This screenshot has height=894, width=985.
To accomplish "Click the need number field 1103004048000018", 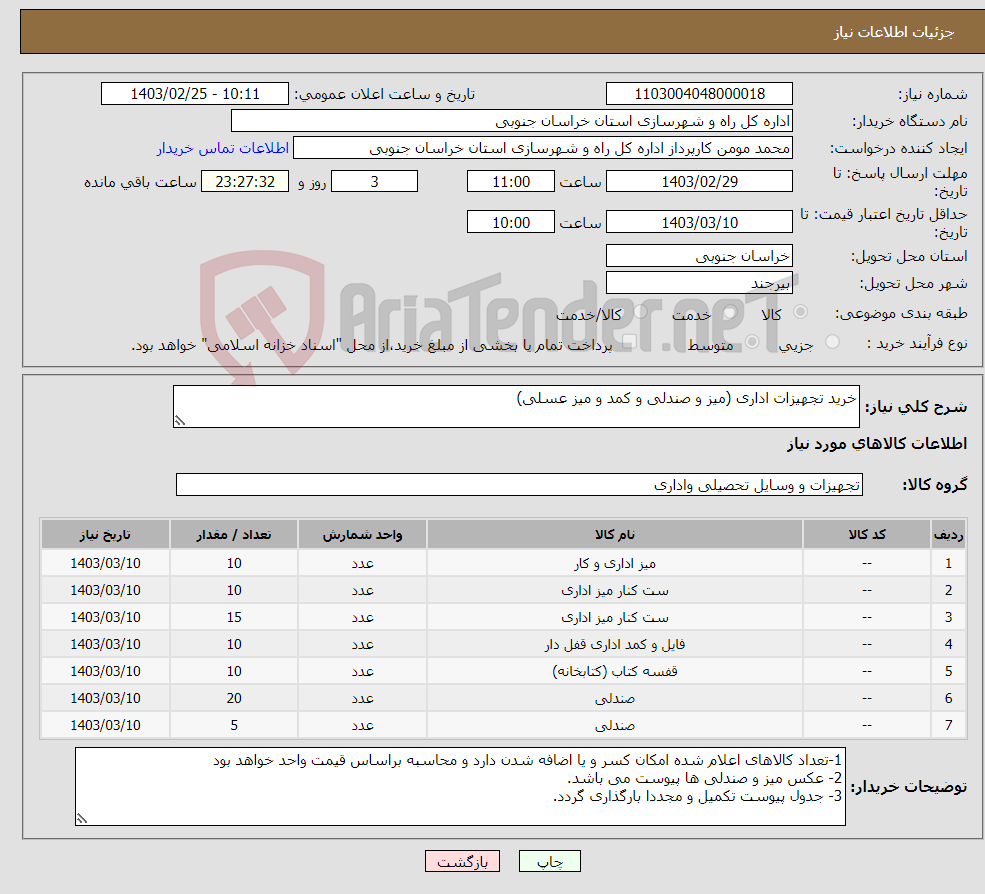I will [699, 94].
